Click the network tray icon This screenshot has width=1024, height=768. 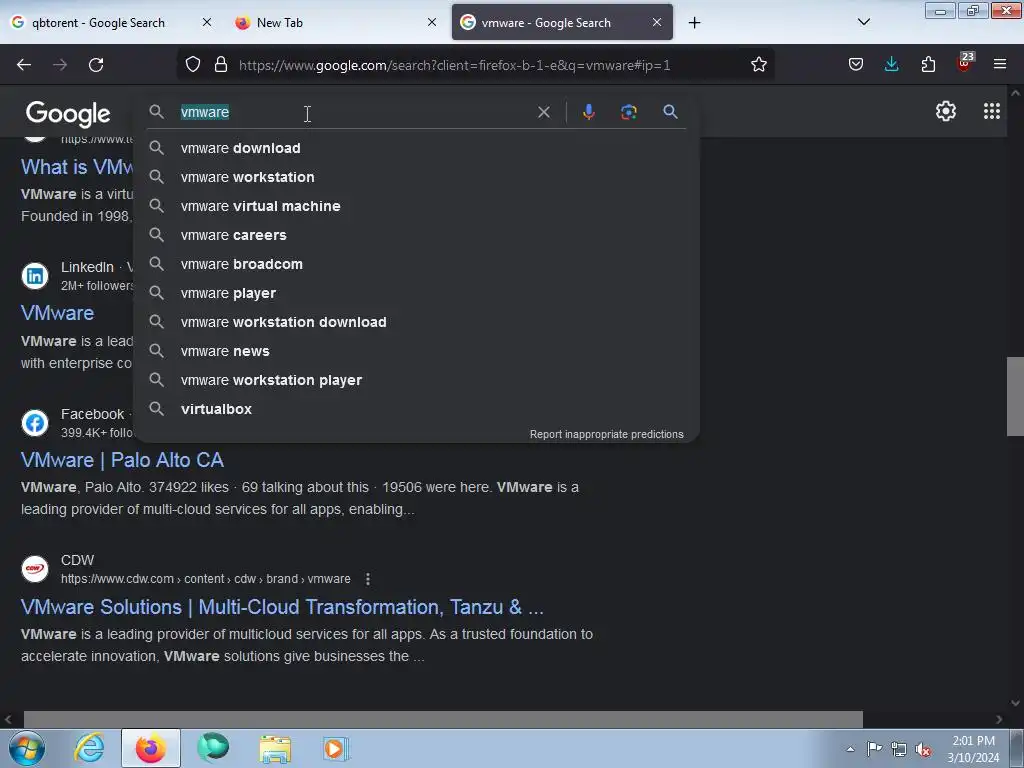pos(899,750)
